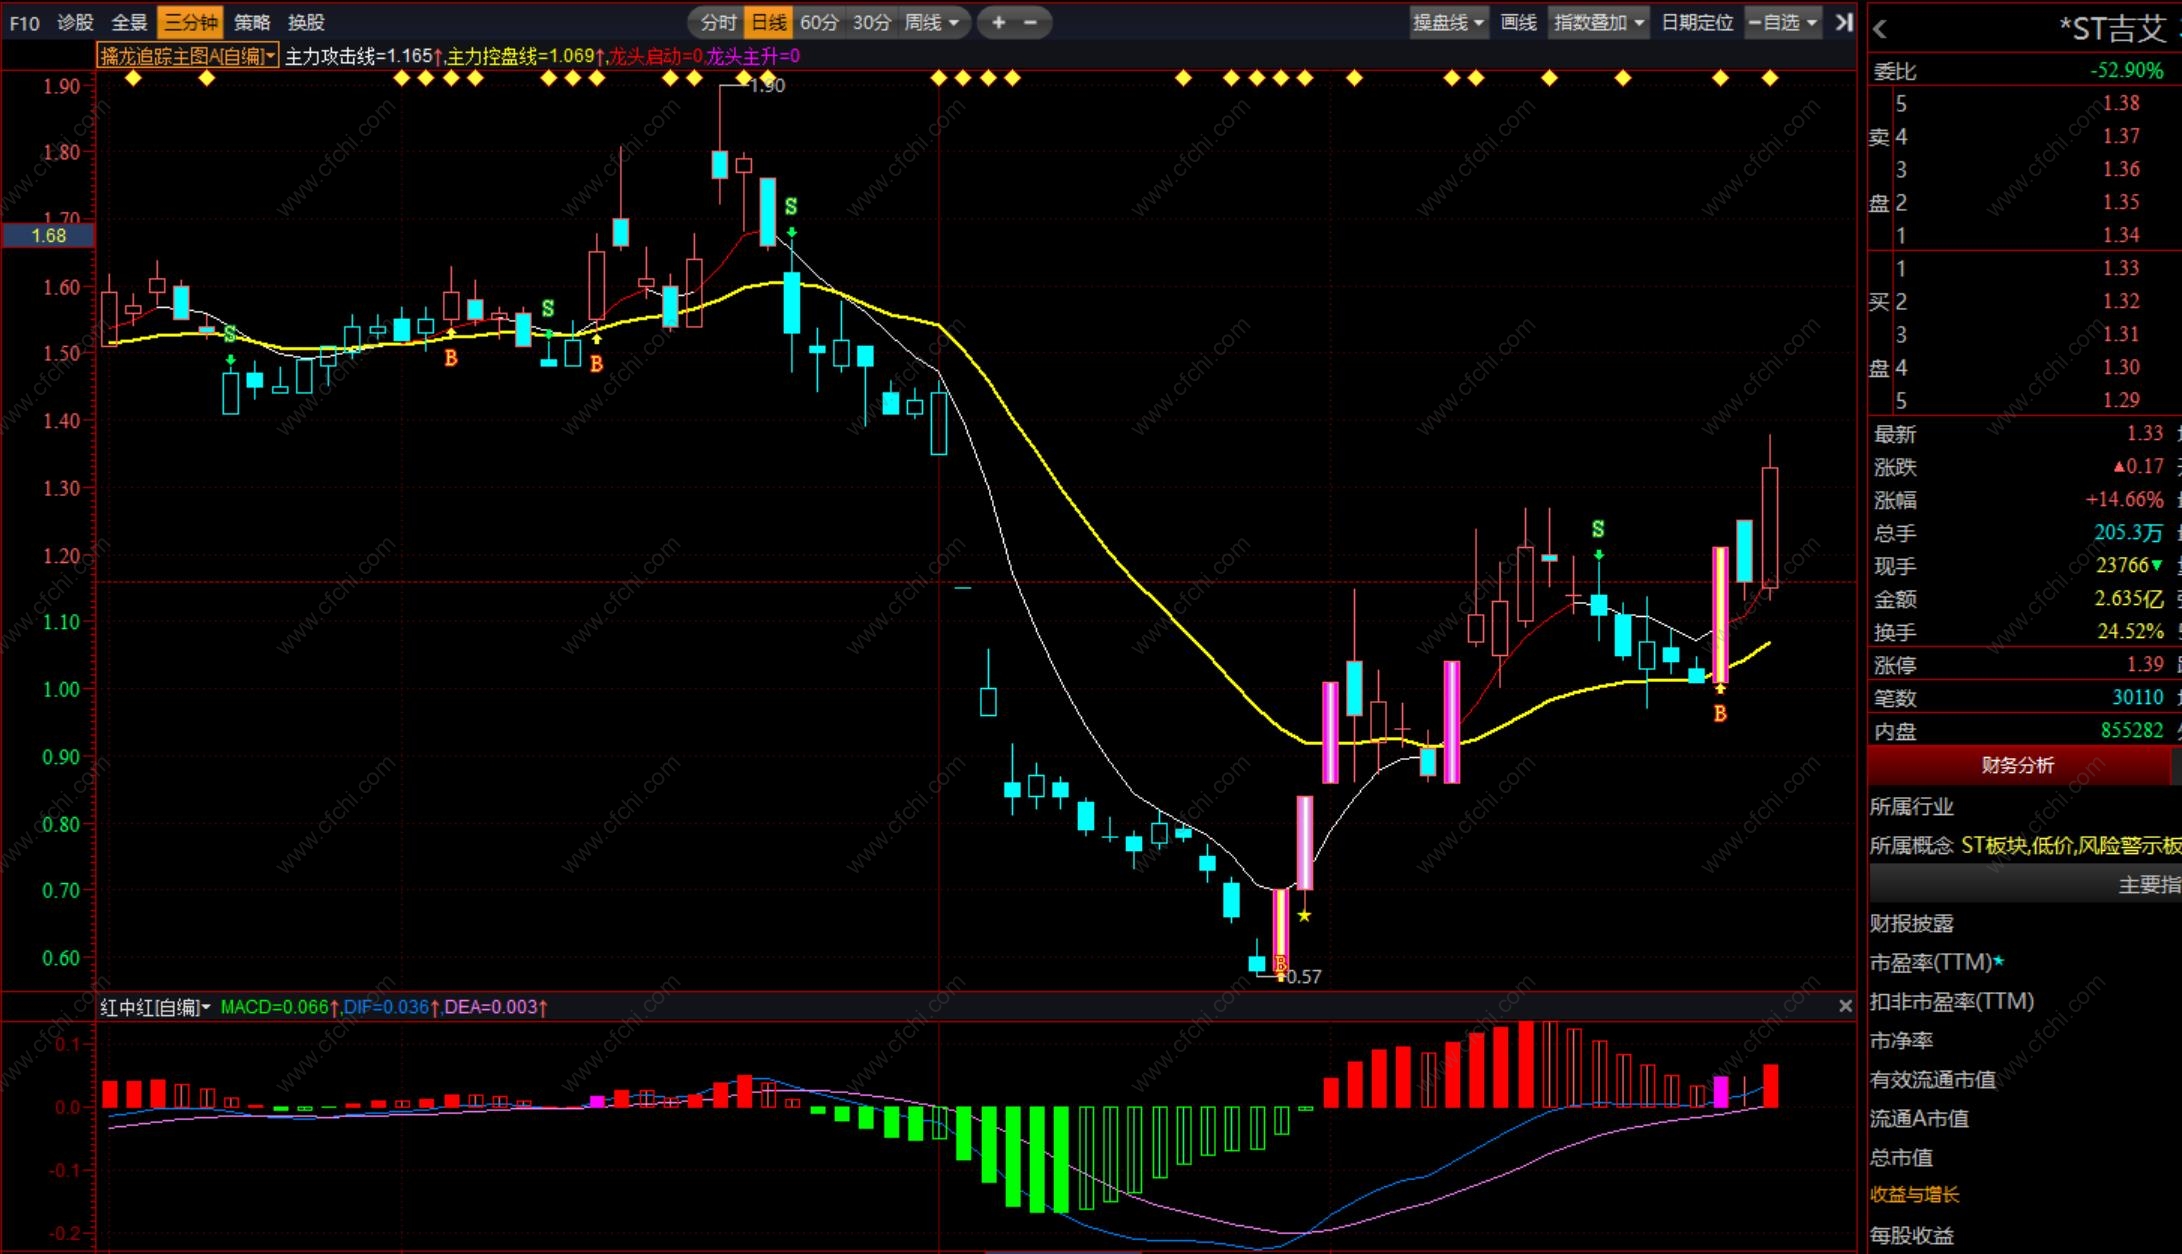Open the F10 company info menu
This screenshot has height=1254, width=2182.
[x=24, y=22]
